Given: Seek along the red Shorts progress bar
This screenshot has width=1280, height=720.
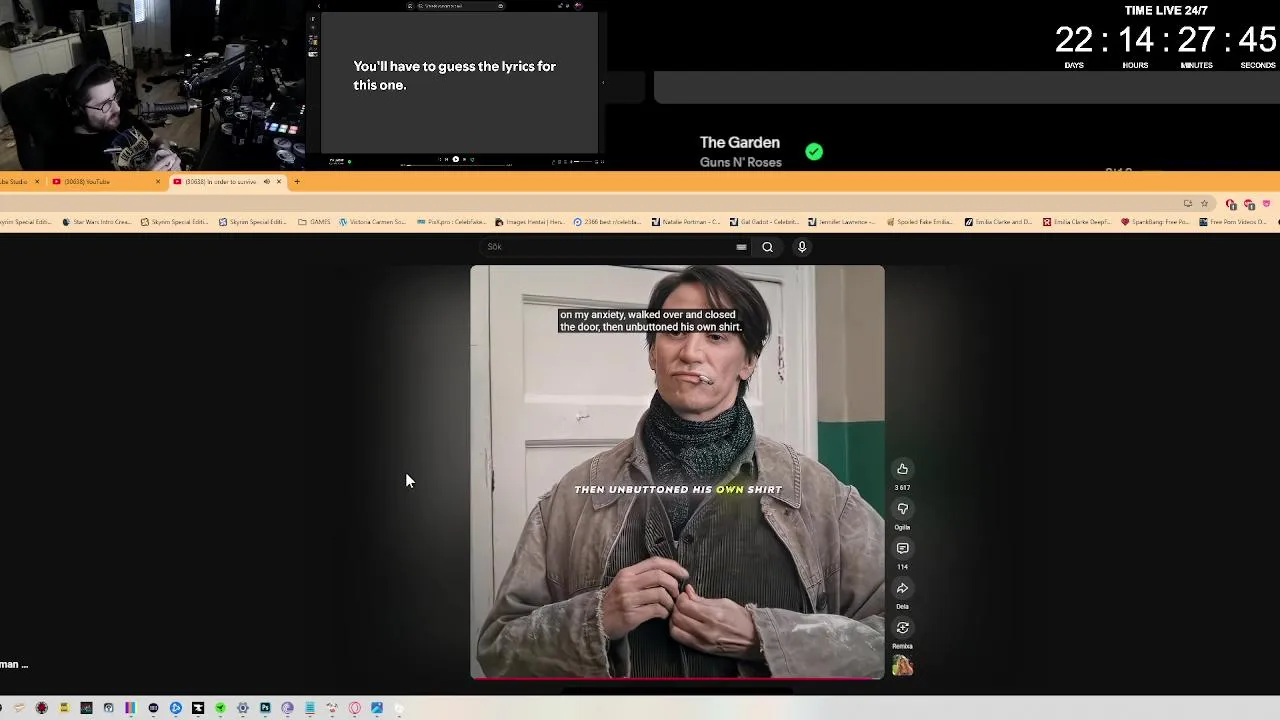Looking at the screenshot, I should [677, 679].
